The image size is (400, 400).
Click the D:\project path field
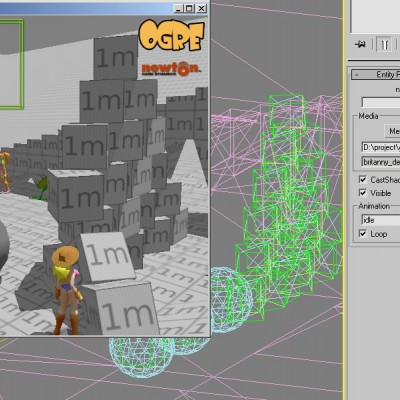point(381,147)
